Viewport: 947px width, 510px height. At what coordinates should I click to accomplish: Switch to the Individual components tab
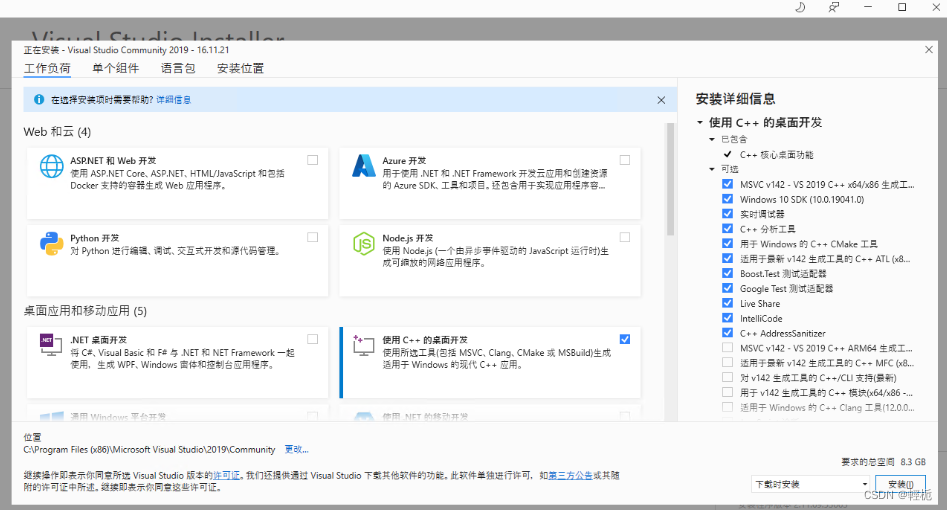pyautogui.click(x=115, y=68)
